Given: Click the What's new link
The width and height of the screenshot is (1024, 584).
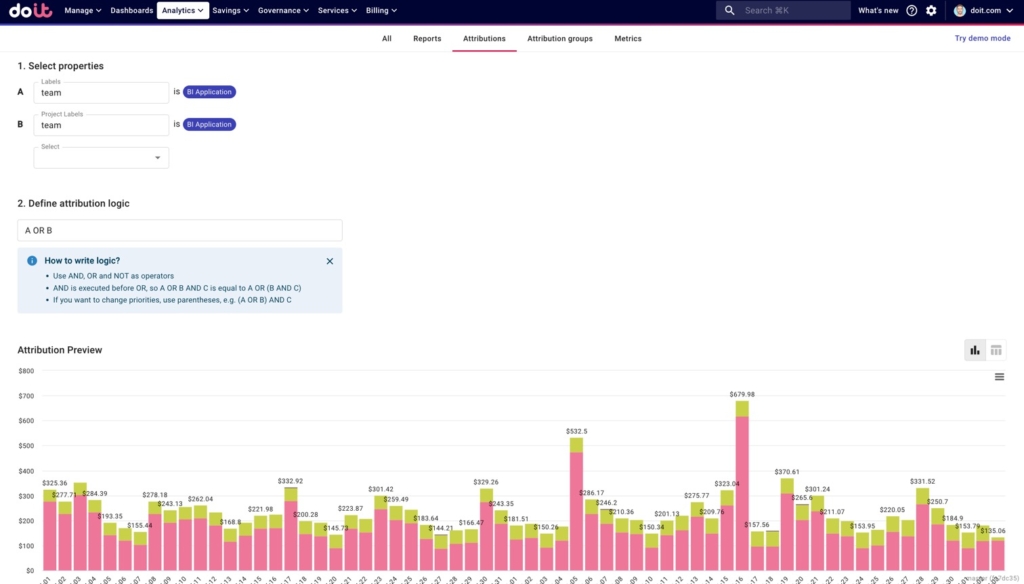Looking at the screenshot, I should [878, 10].
